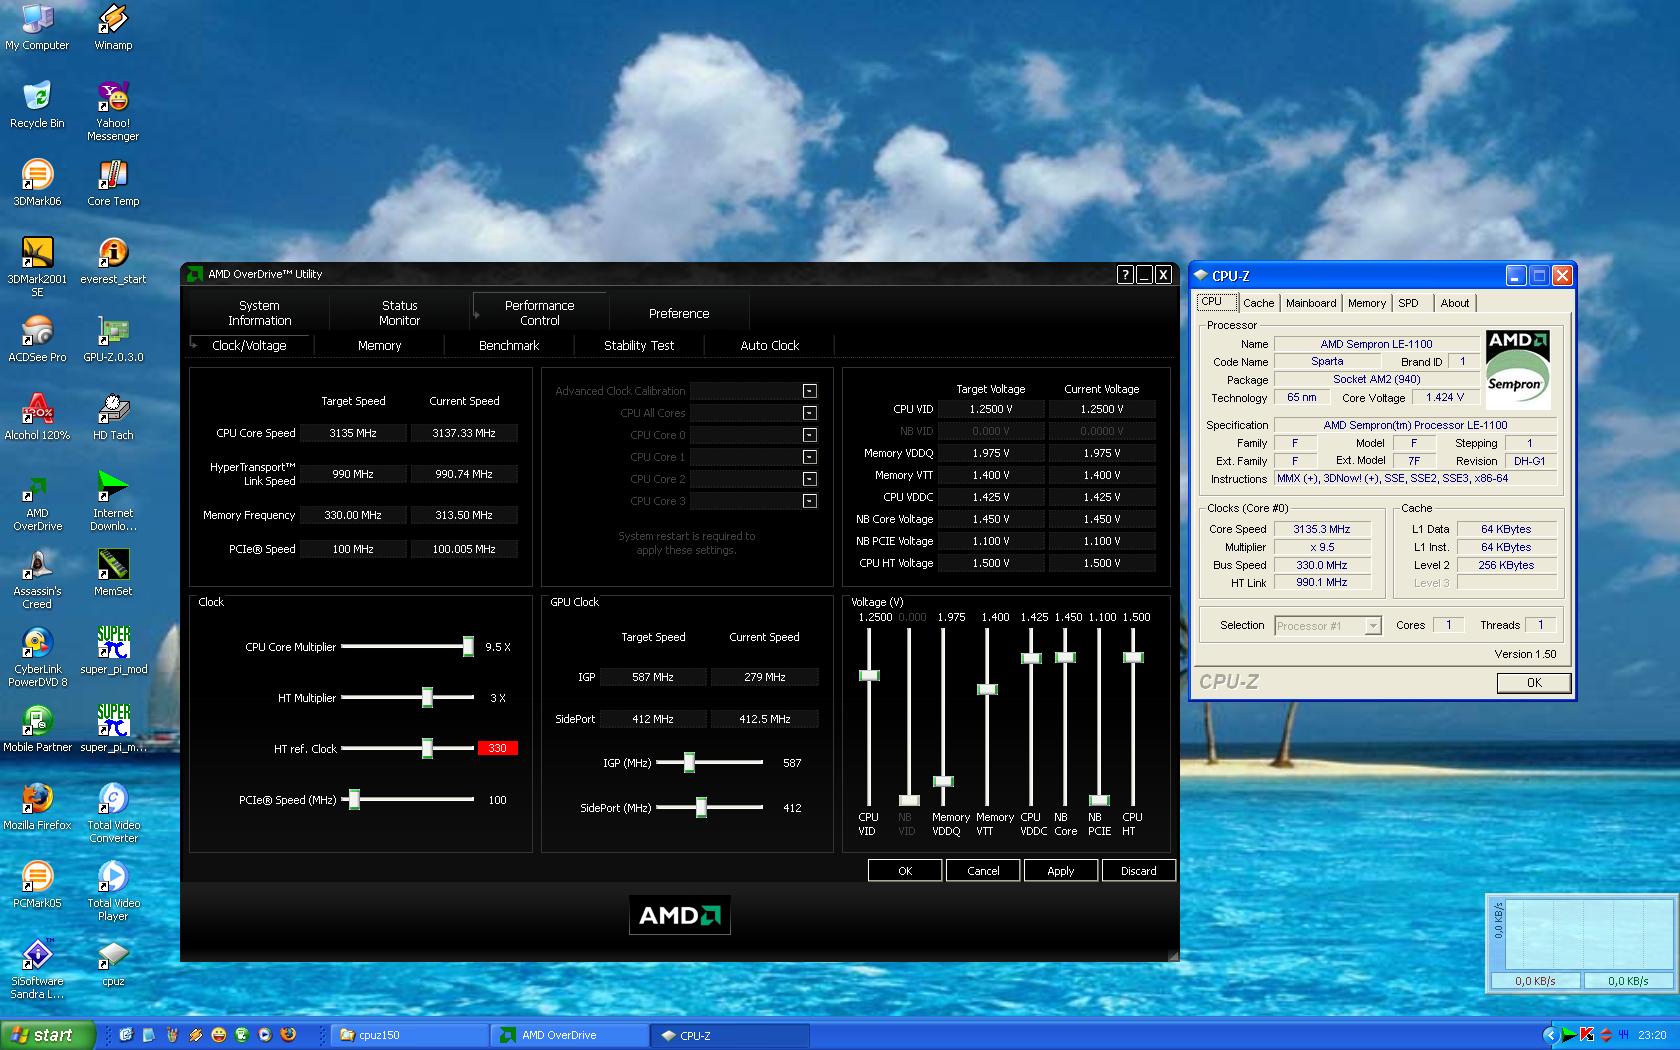
Task: Open the My Computer desktop icon
Action: (x=37, y=27)
